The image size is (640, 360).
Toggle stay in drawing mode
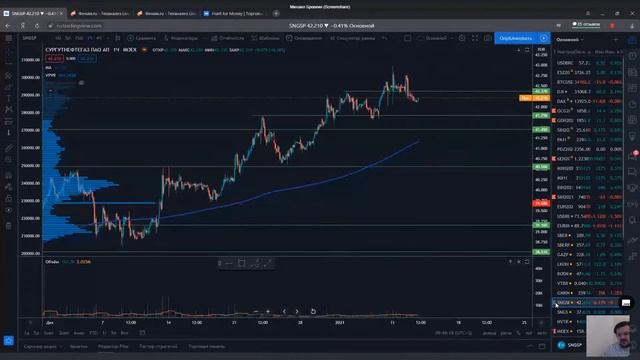tap(9, 187)
